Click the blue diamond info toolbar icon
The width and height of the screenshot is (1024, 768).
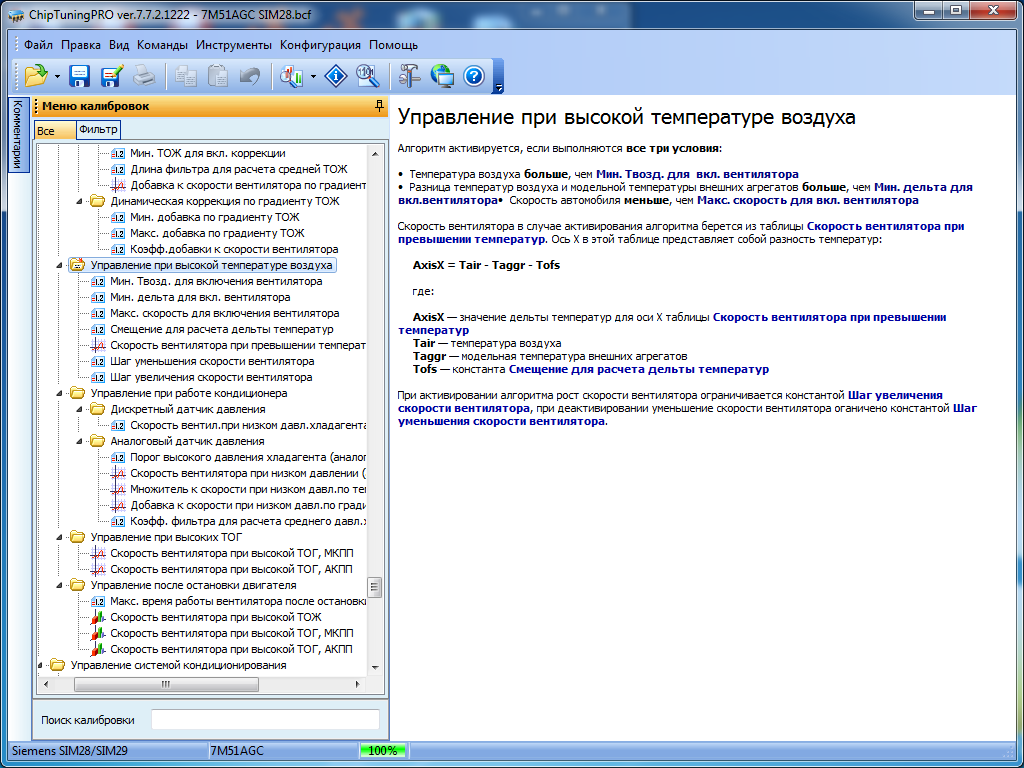pyautogui.click(x=337, y=76)
